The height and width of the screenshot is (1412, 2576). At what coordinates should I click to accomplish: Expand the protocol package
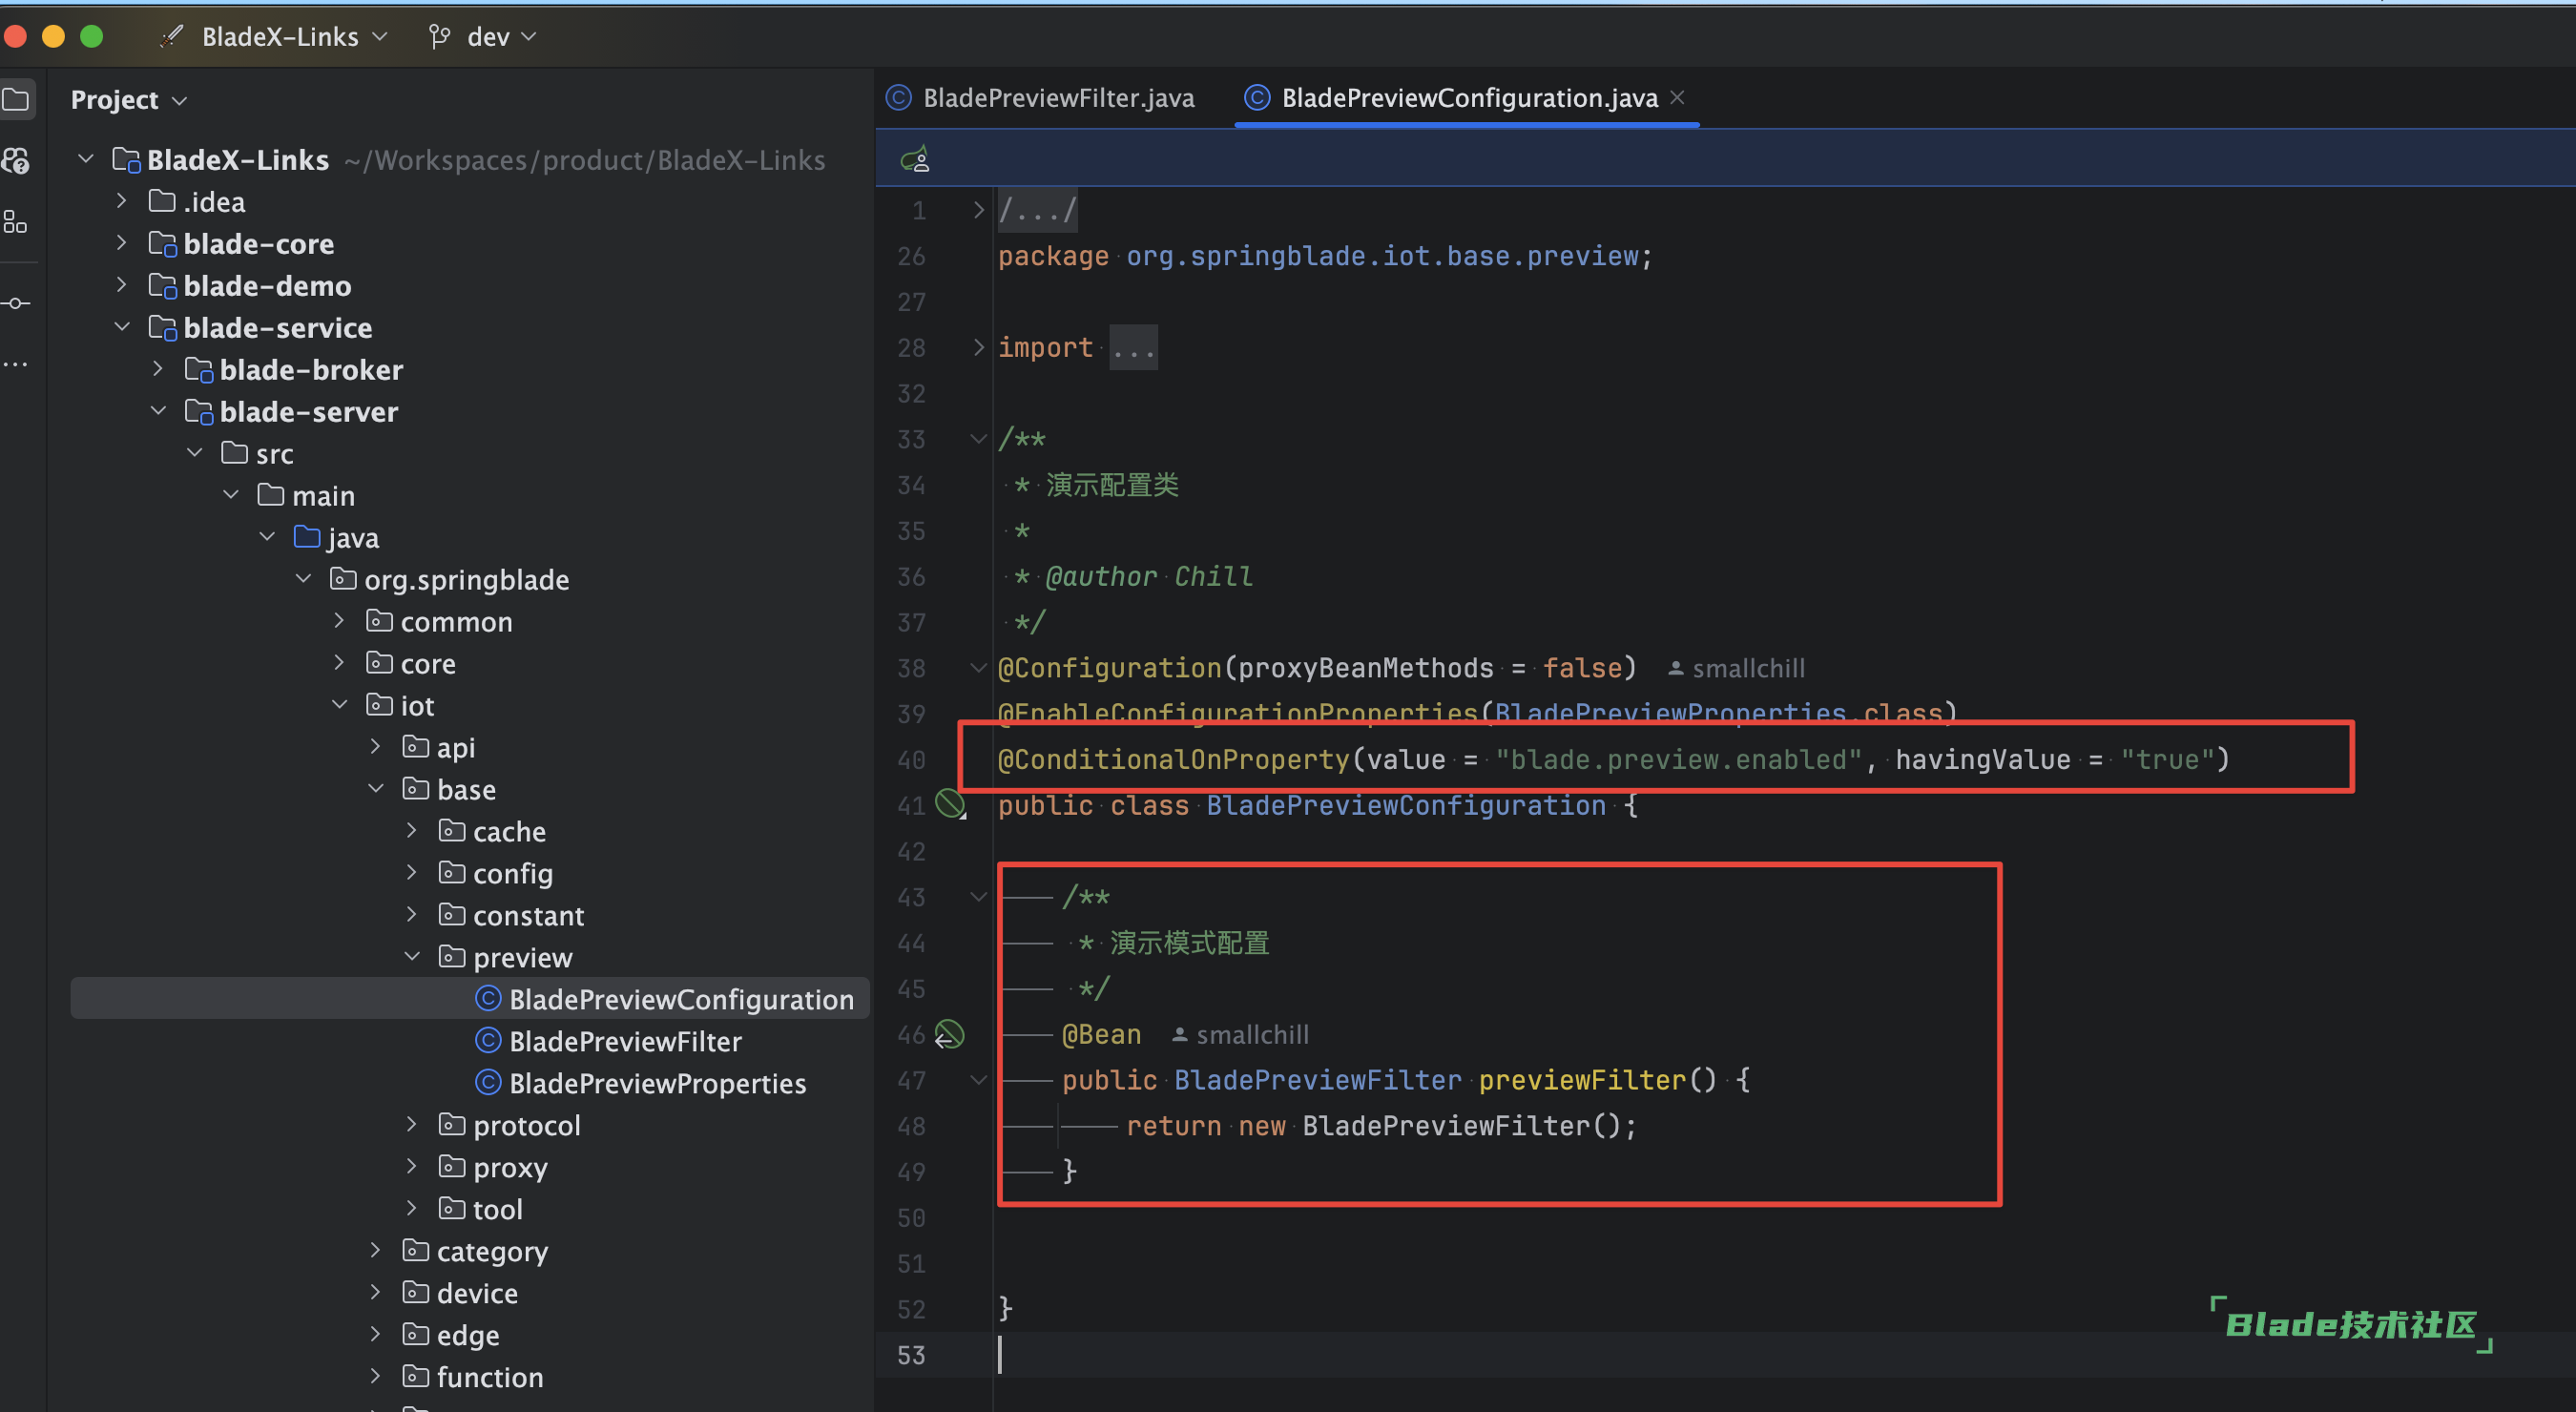[411, 1125]
